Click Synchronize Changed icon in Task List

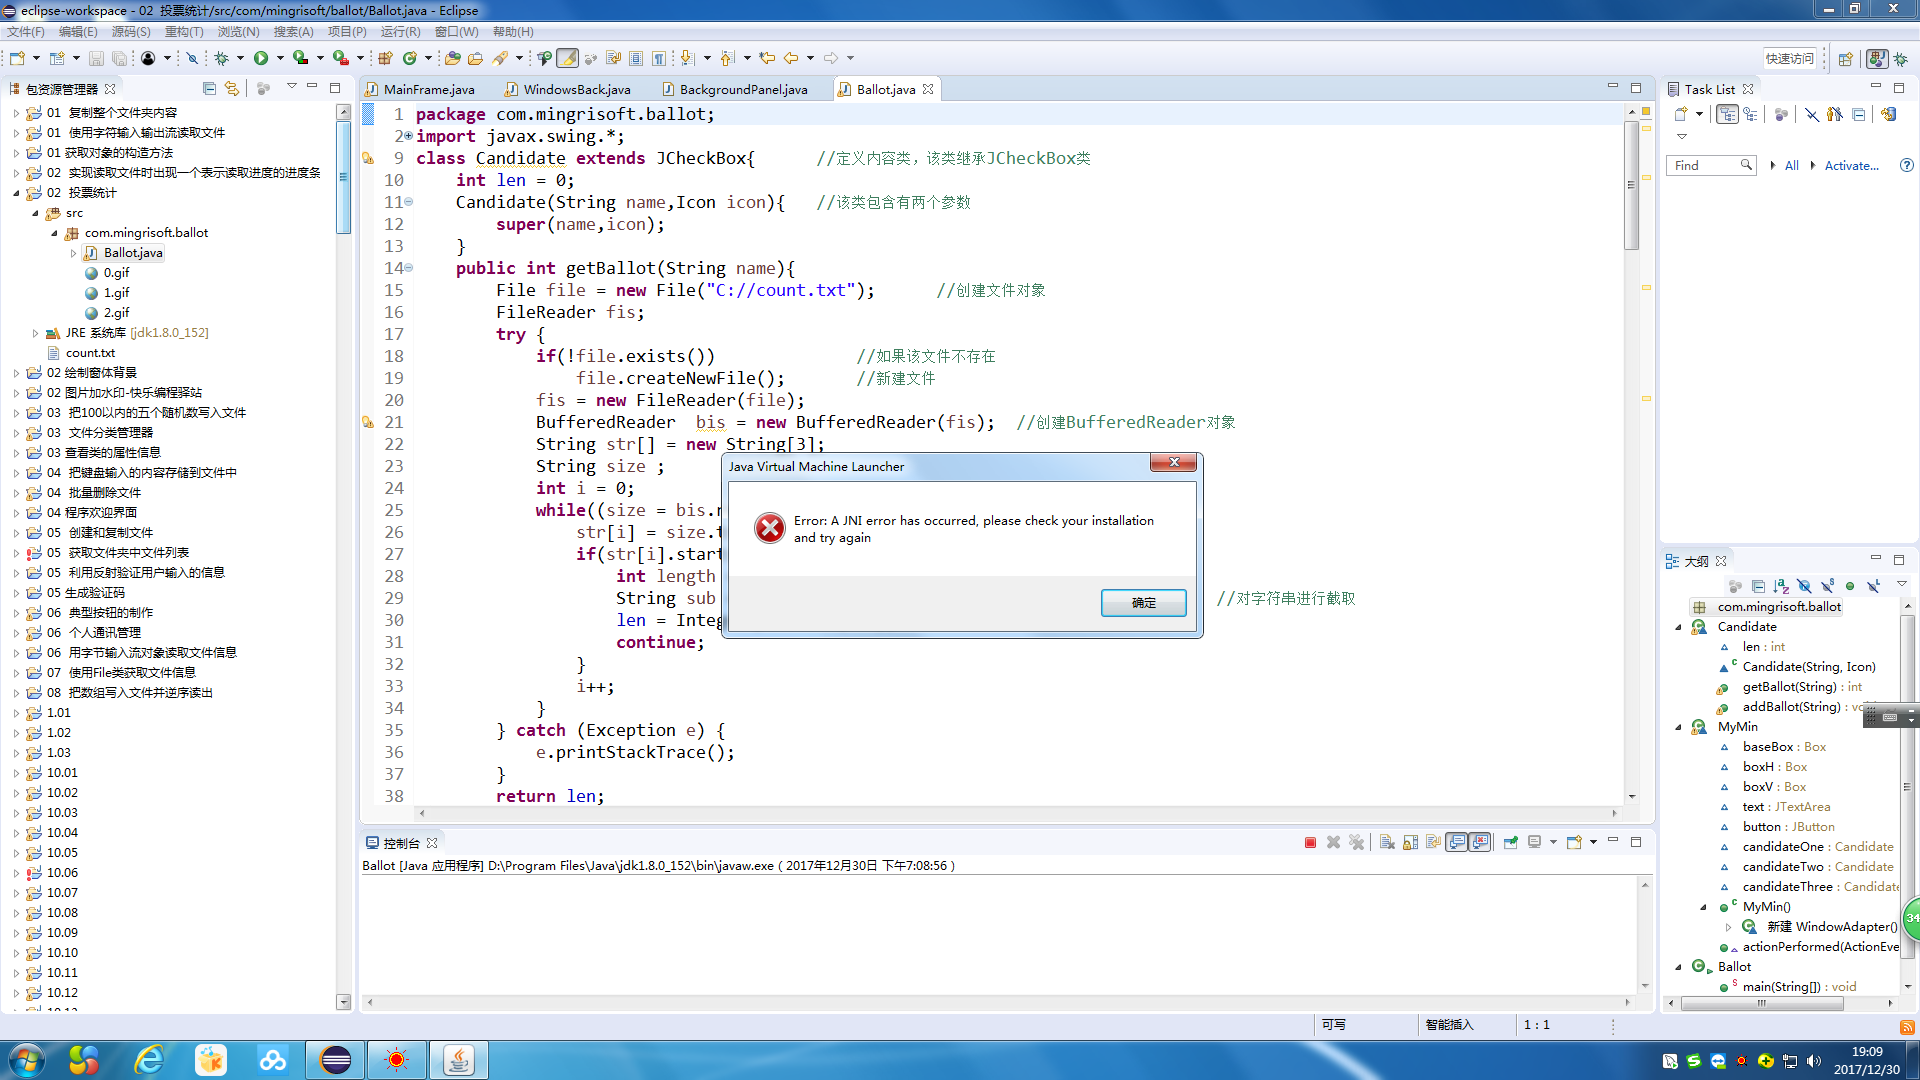tap(1888, 114)
